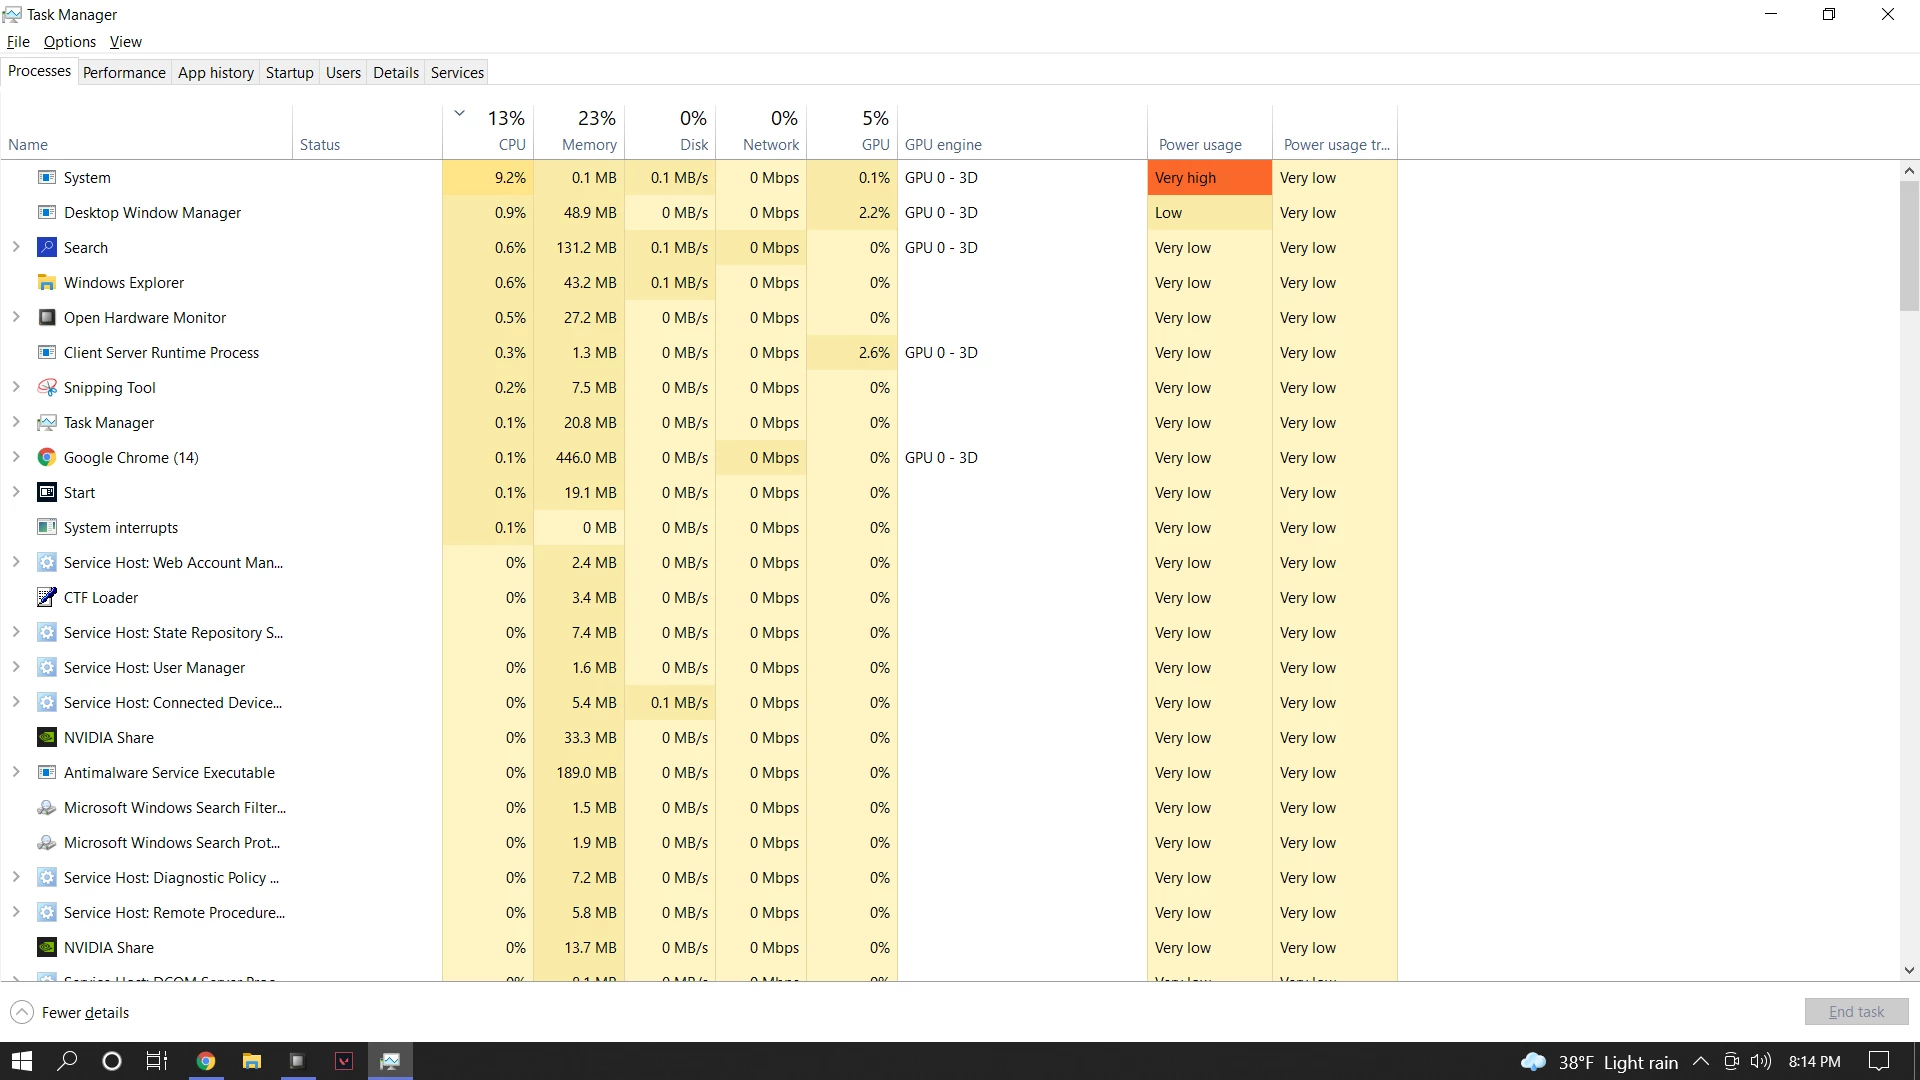The image size is (1920, 1080).
Task: Click the first NVIDIA Share icon
Action: [x=46, y=738]
